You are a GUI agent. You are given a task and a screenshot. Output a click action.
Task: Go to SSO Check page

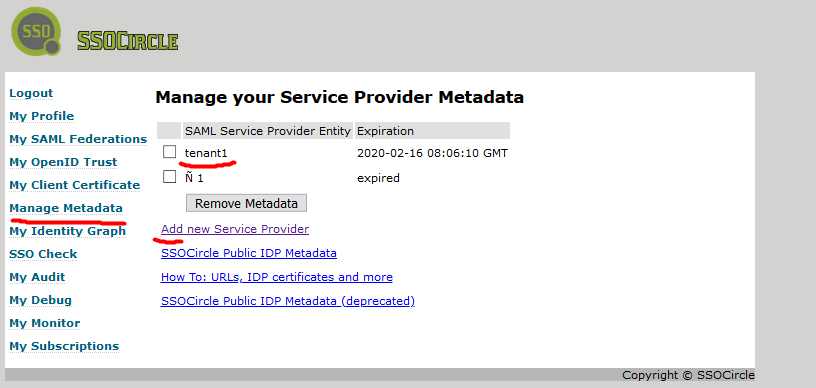tap(43, 254)
